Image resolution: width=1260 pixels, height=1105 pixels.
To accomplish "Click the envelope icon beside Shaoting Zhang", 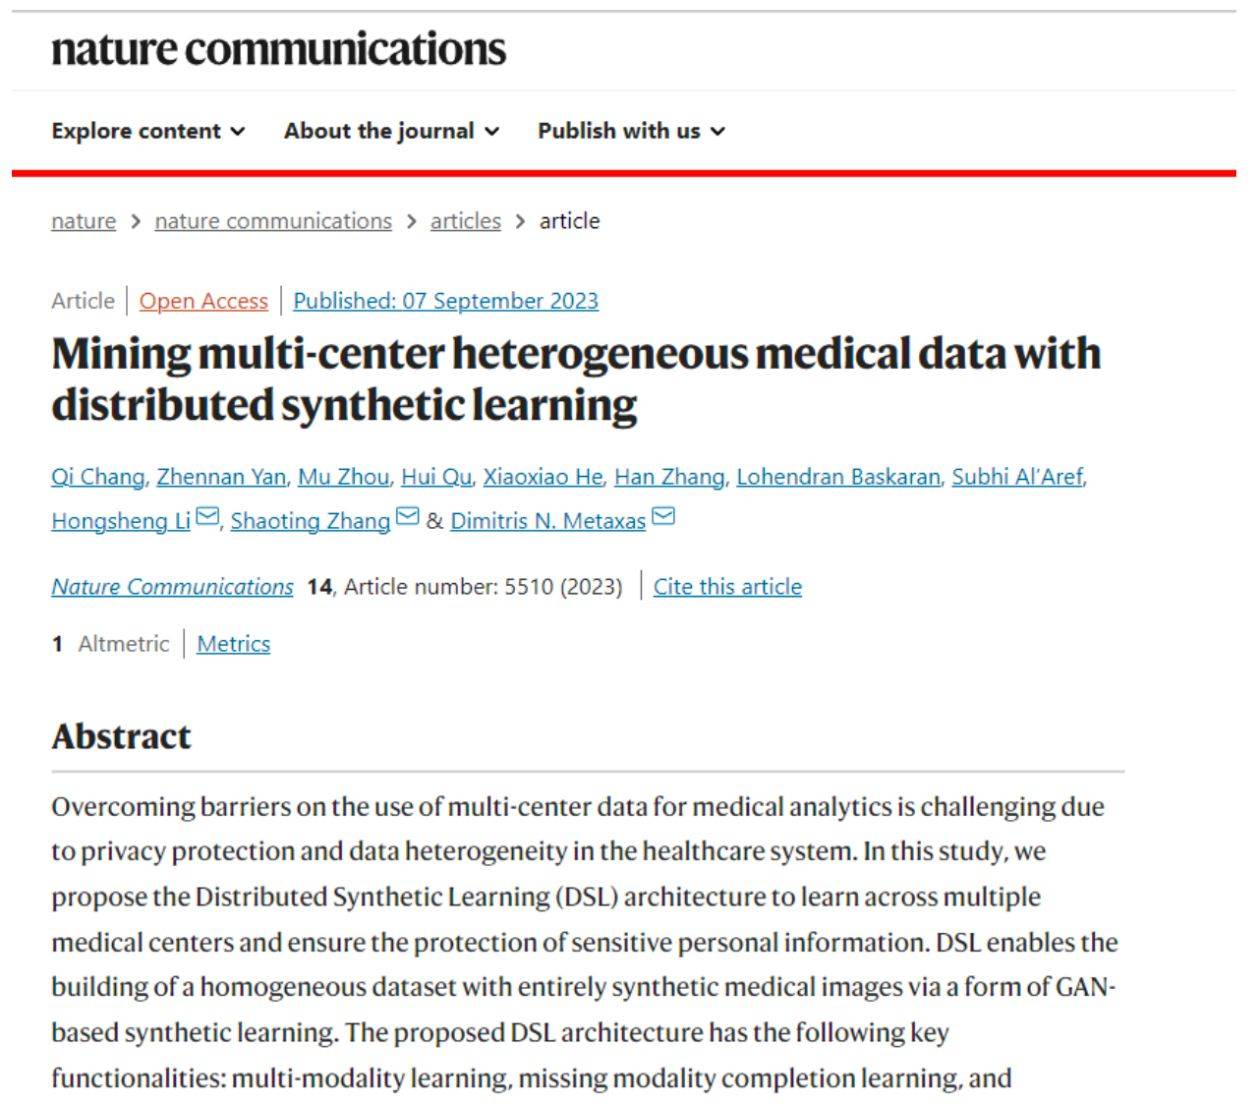I will point(407,517).
